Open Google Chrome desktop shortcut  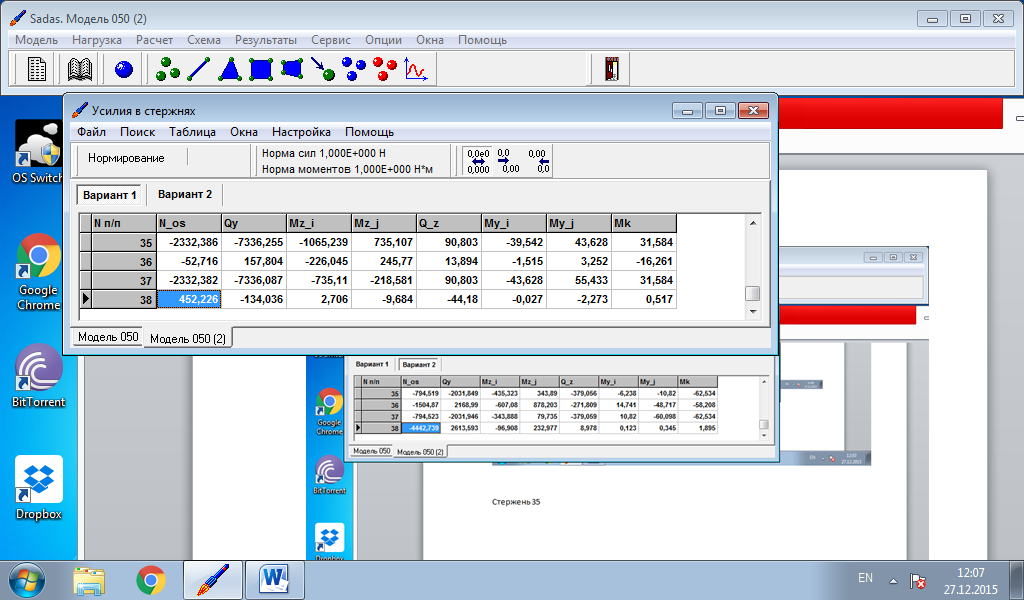click(x=38, y=273)
